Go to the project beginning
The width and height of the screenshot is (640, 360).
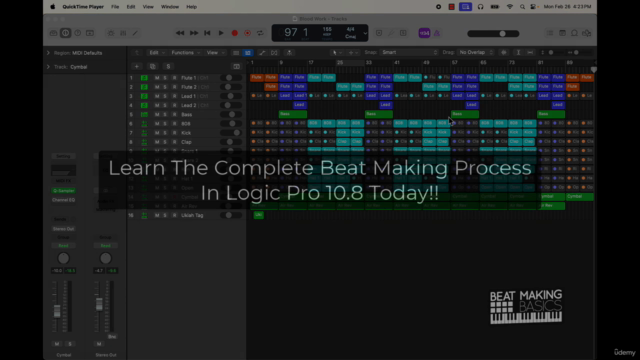pyautogui.click(x=207, y=33)
